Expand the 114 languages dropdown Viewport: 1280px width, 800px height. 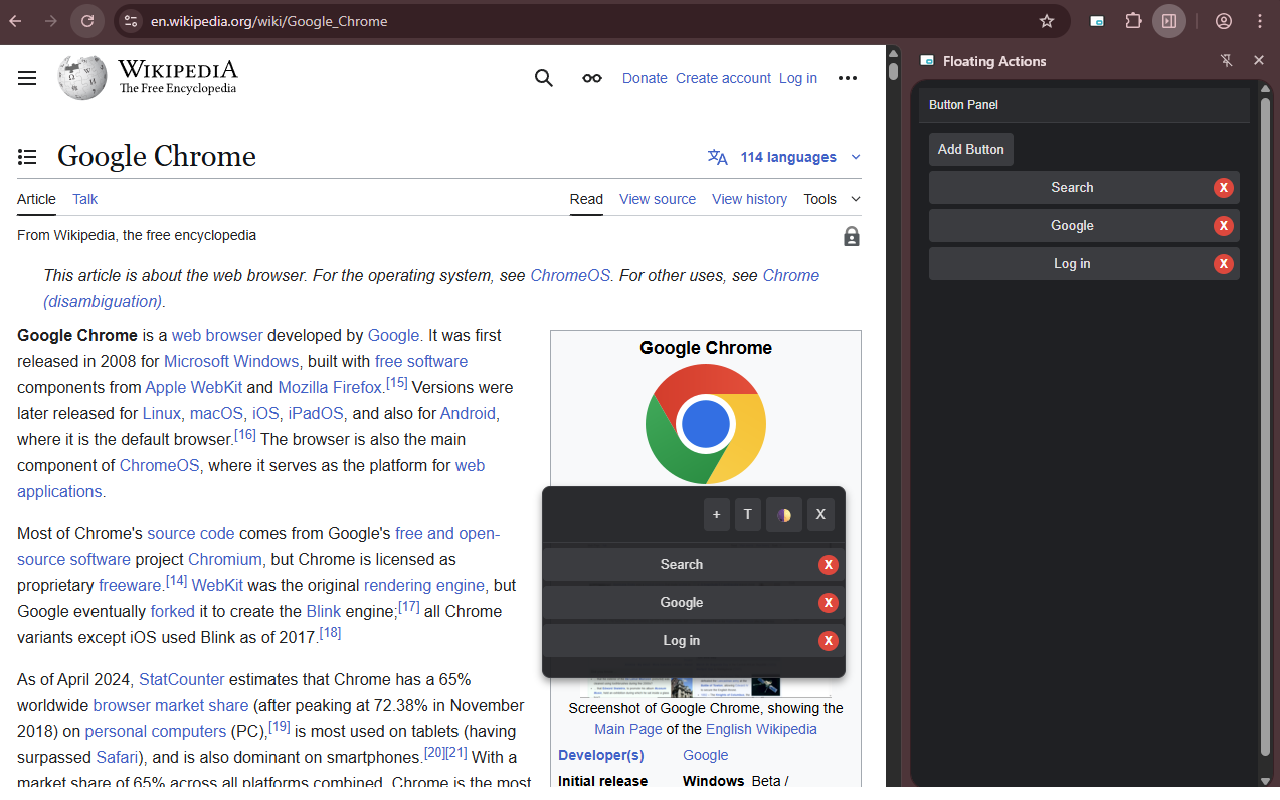tap(784, 157)
